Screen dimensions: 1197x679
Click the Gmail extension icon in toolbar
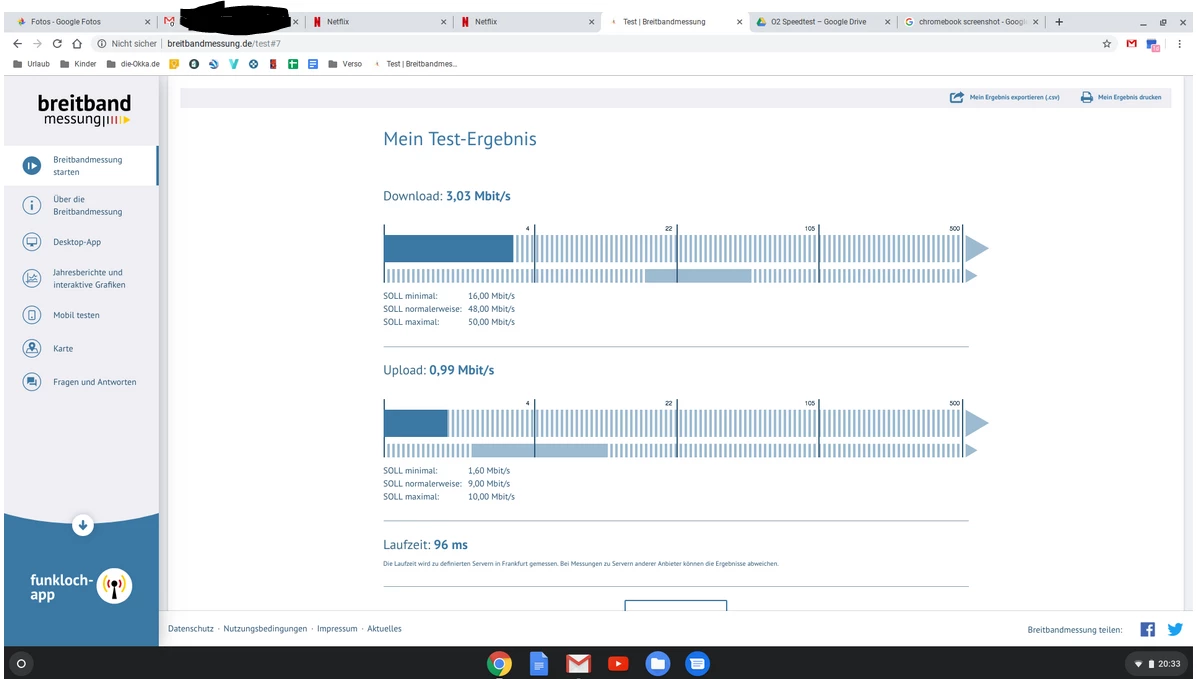(1131, 44)
